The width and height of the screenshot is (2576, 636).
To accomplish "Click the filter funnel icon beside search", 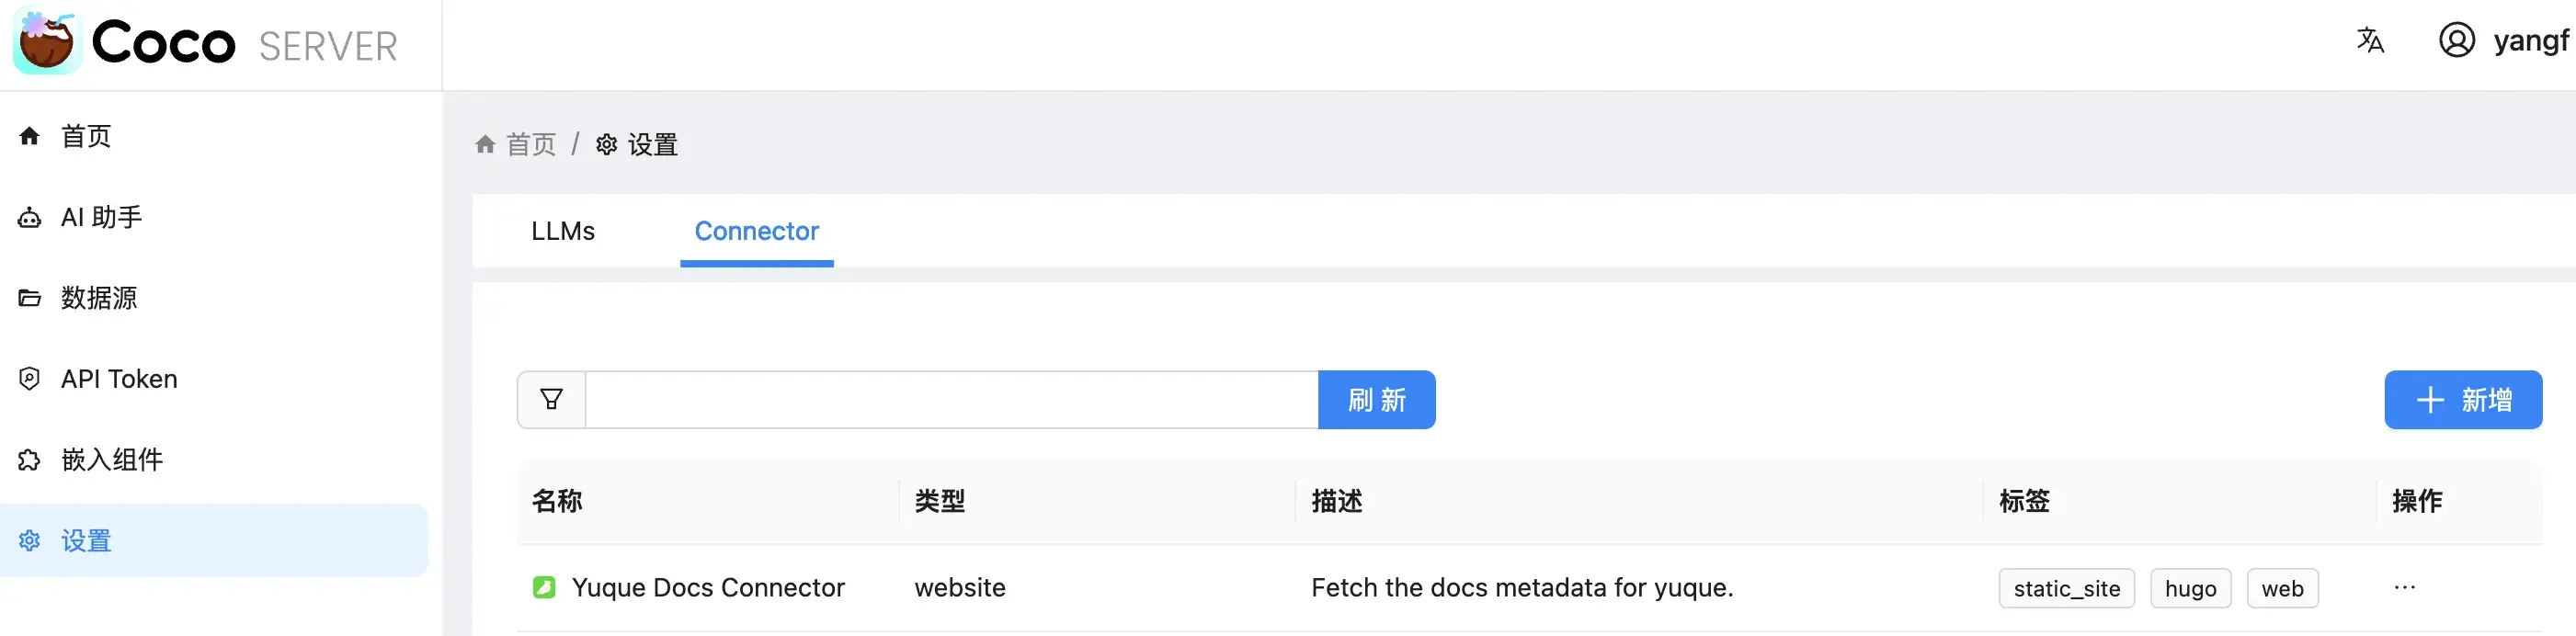I will click(x=550, y=398).
